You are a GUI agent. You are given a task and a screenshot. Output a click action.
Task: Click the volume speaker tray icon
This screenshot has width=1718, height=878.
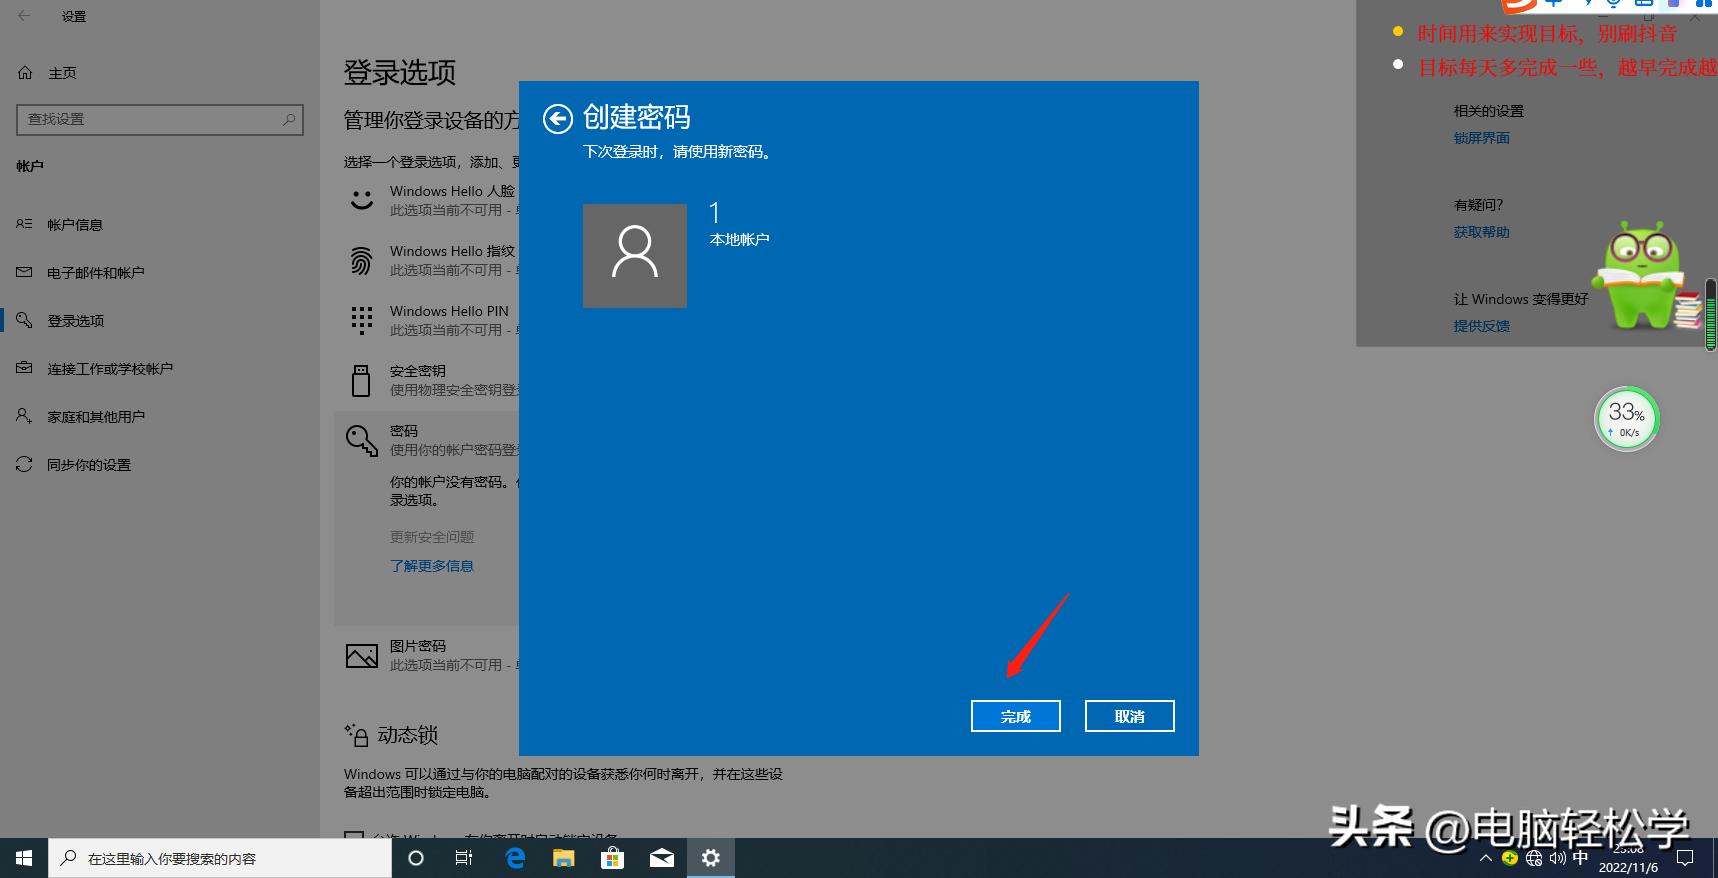(1557, 858)
